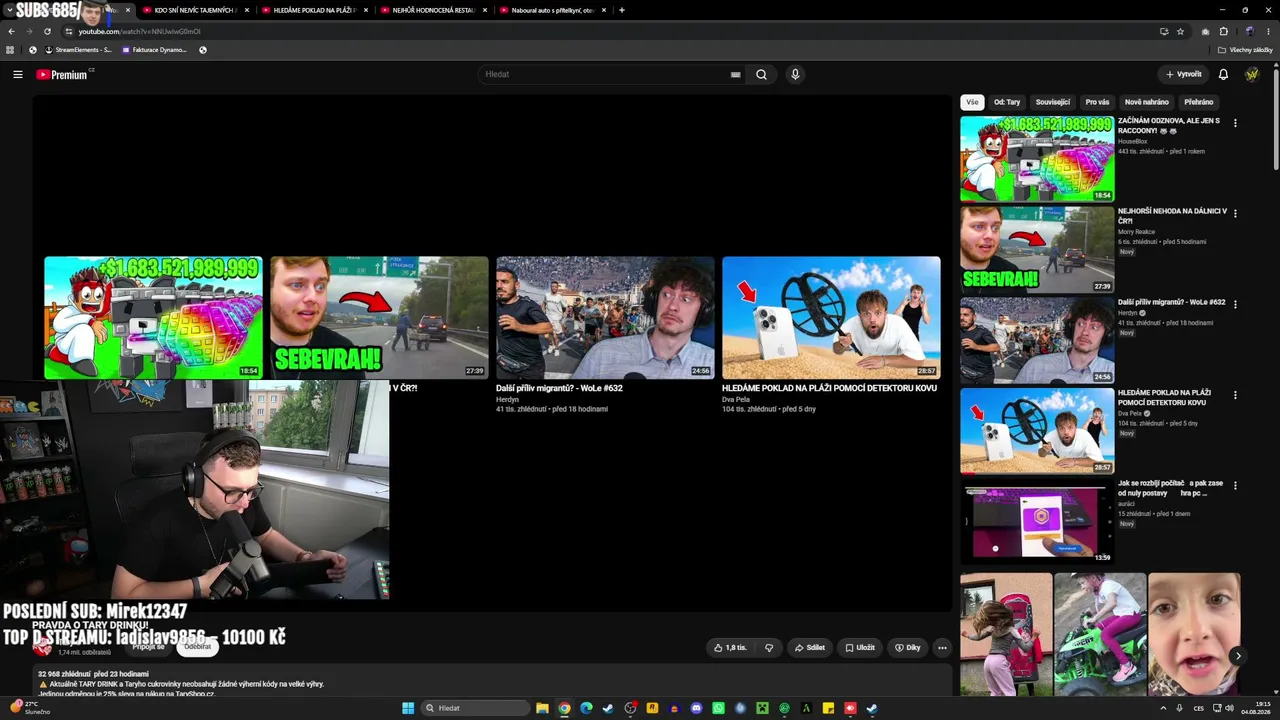Click the search magnifier button
The width and height of the screenshot is (1280, 720).
click(761, 74)
